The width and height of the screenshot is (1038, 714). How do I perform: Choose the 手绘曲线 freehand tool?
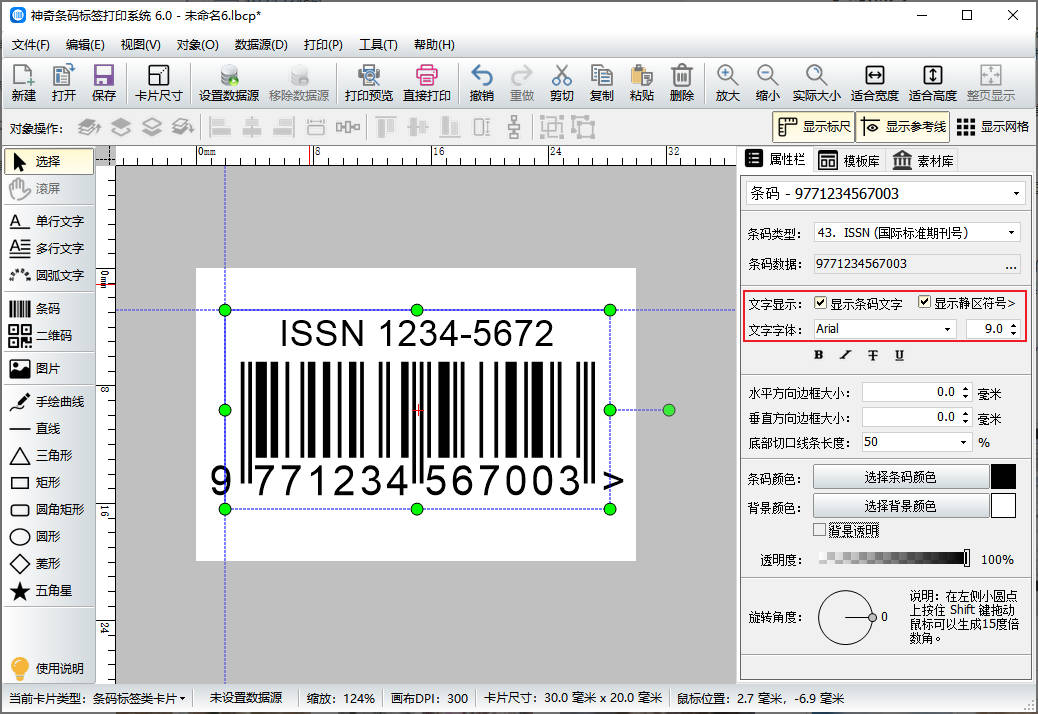point(49,402)
